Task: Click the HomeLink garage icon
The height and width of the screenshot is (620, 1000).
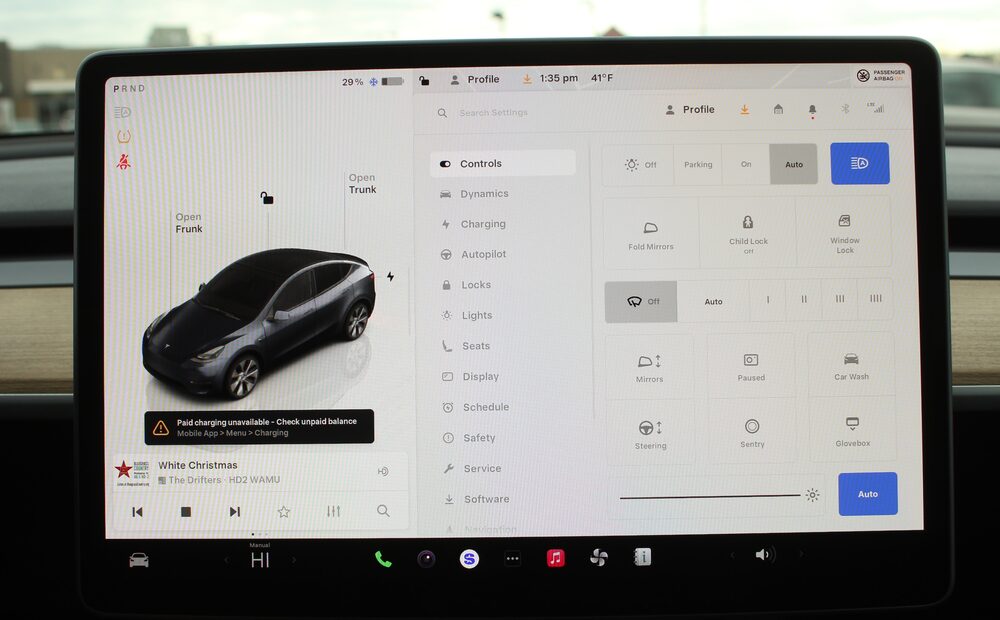Action: click(778, 110)
